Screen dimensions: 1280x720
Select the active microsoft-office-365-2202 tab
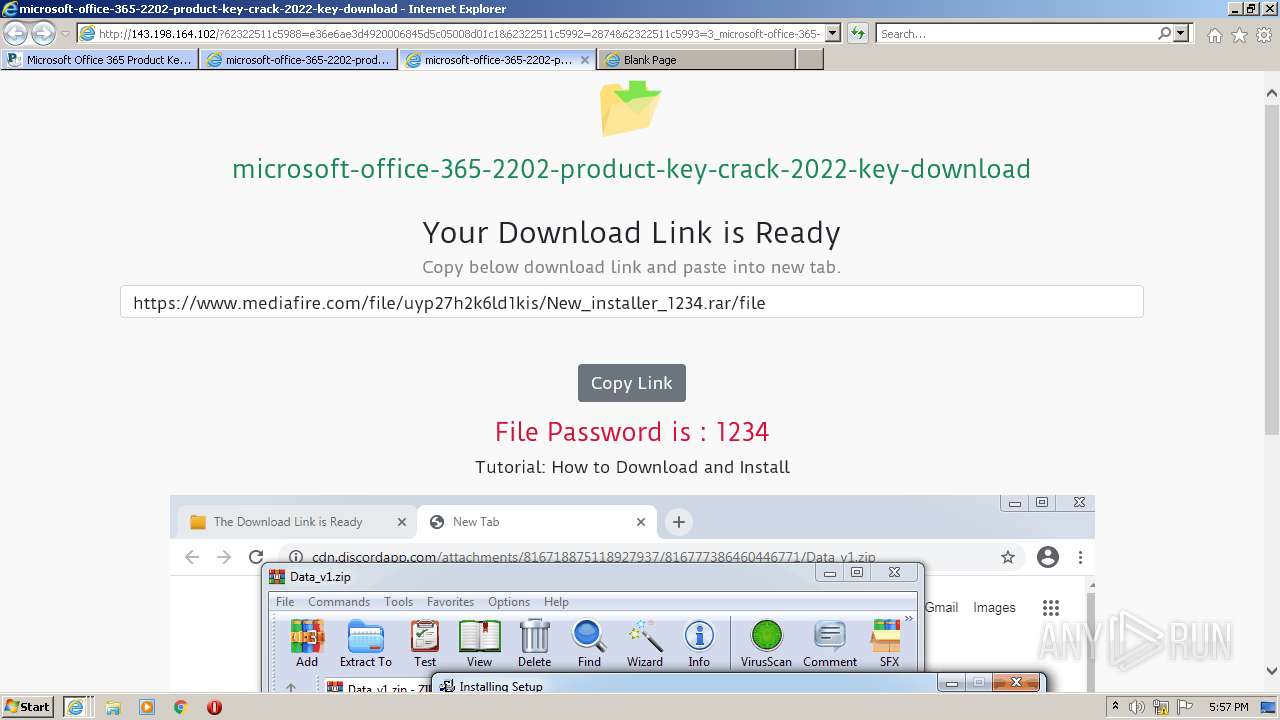point(498,60)
